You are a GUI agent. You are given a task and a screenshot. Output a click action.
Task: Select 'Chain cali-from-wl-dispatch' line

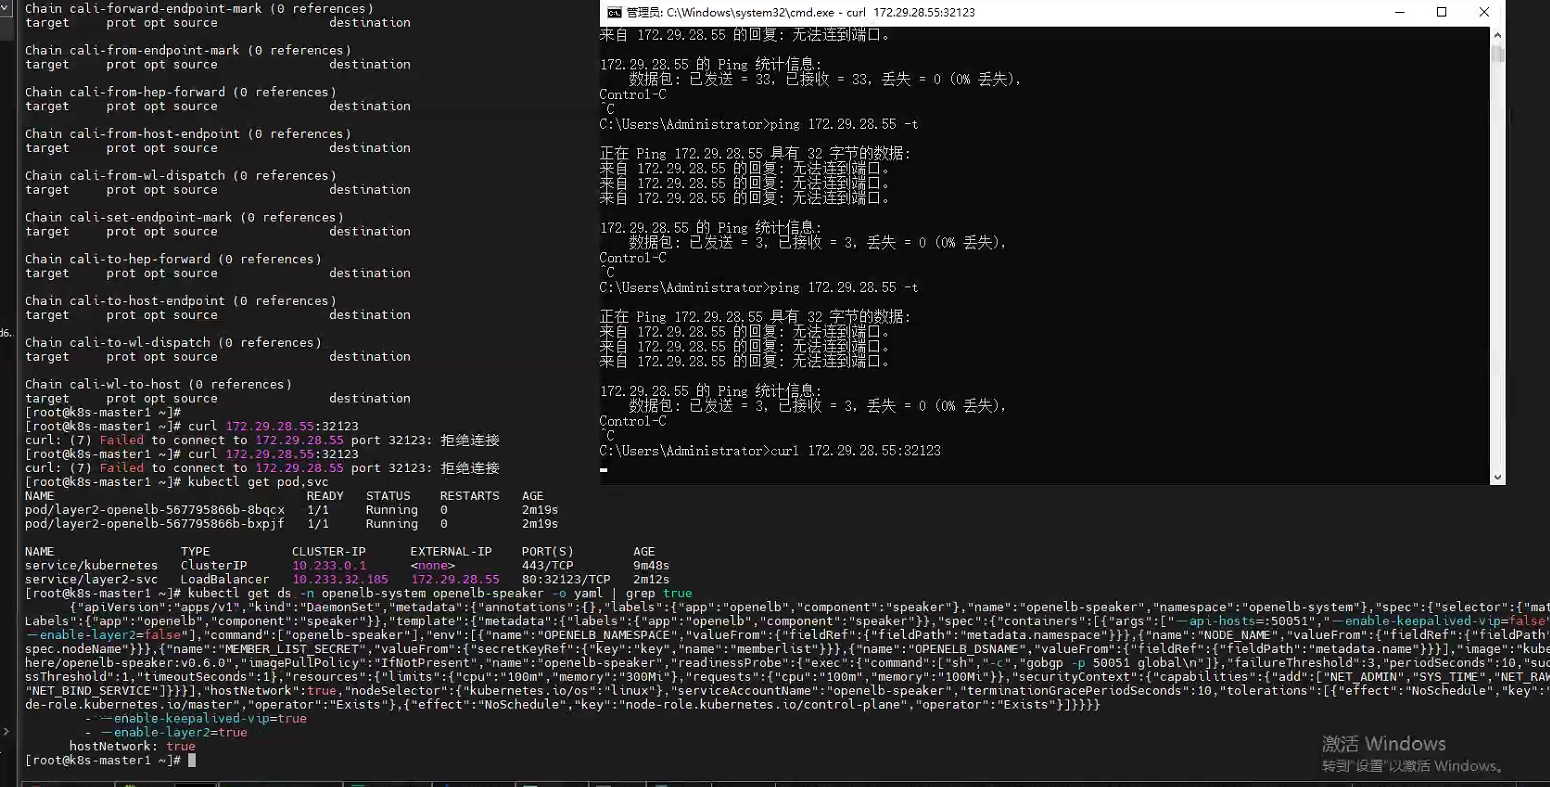click(181, 176)
